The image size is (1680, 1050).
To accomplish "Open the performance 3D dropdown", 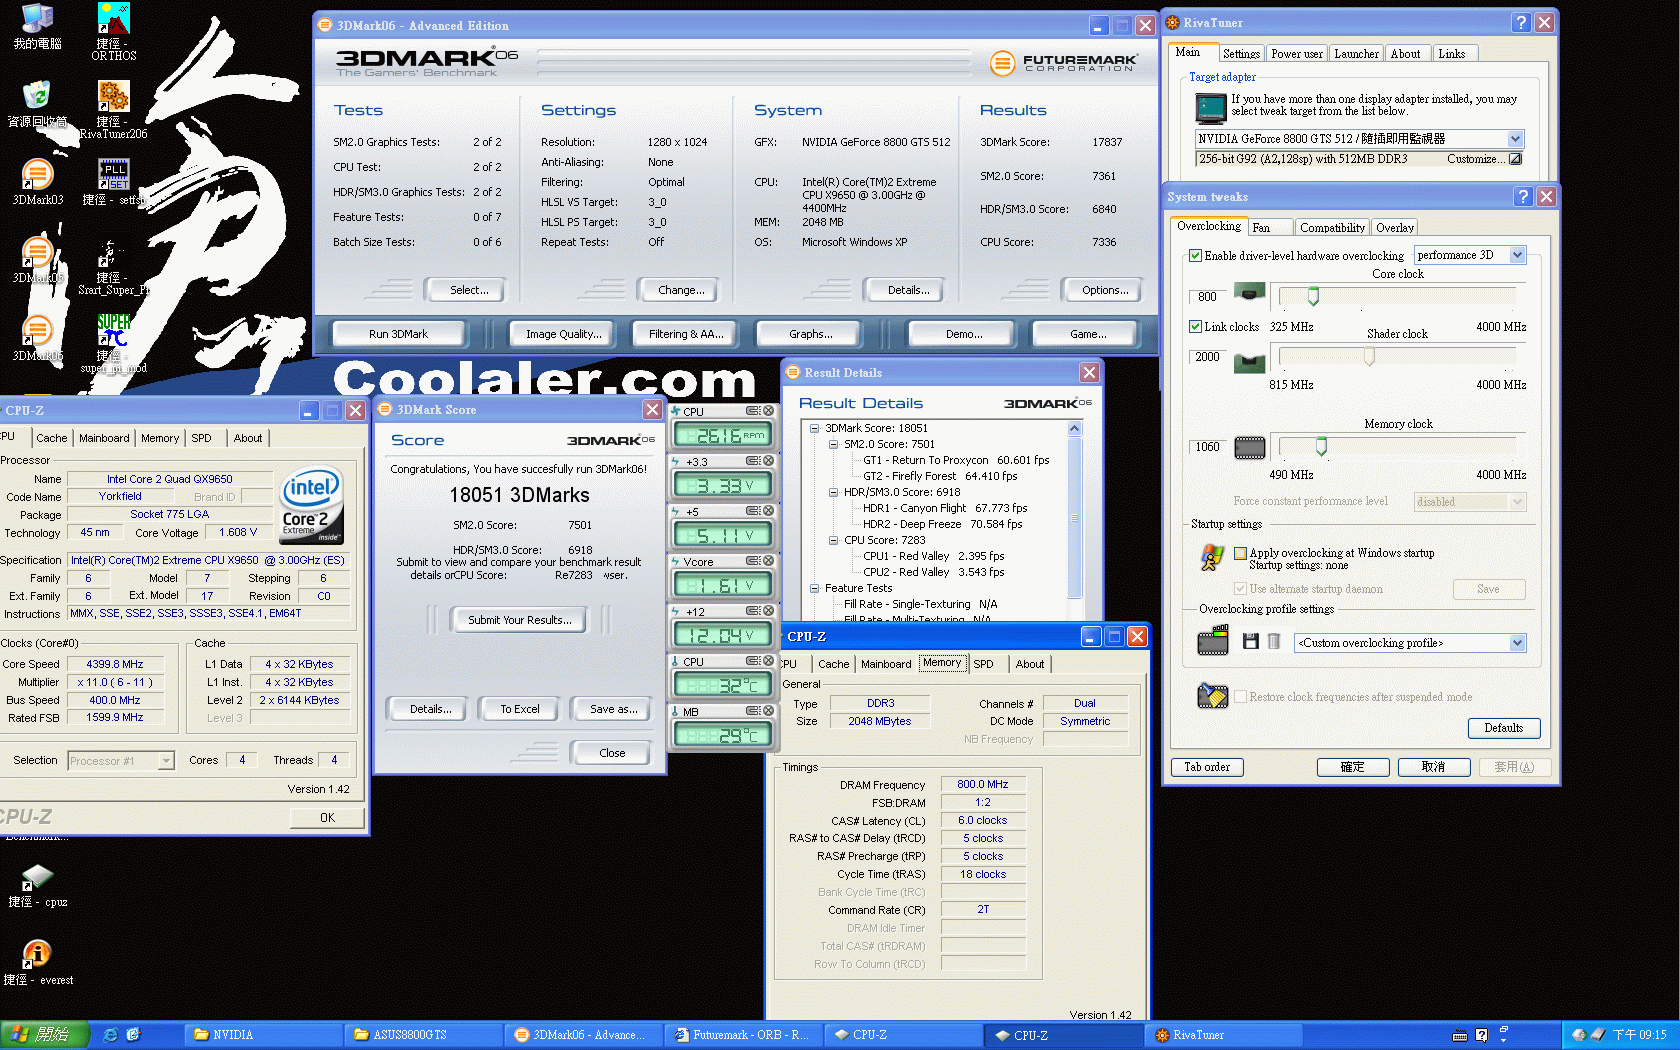I will point(1517,255).
